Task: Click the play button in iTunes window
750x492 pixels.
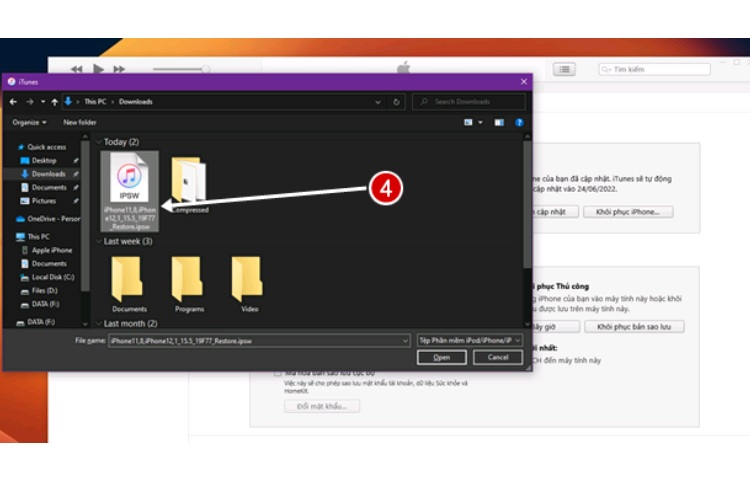Action: (99, 69)
